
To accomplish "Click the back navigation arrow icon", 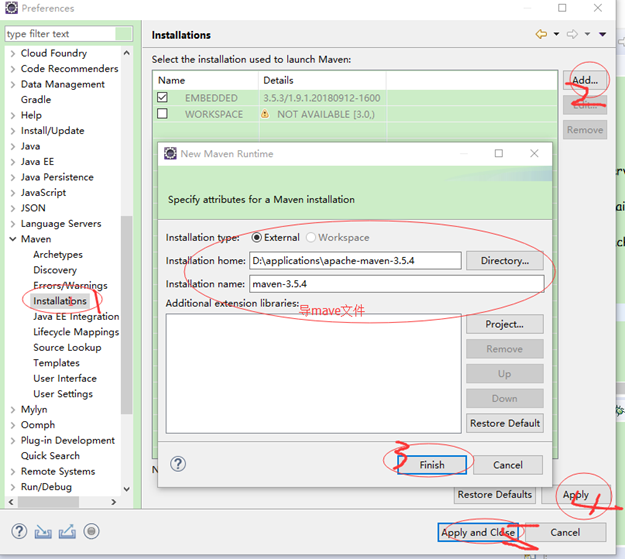I will click(x=541, y=34).
